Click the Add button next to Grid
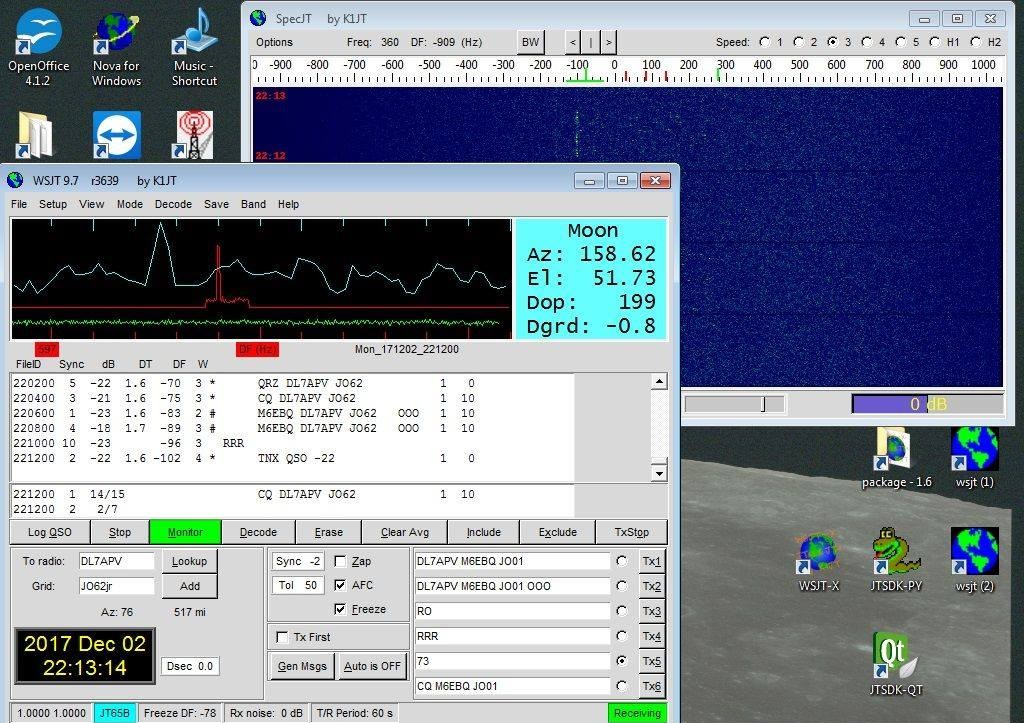This screenshot has width=1024, height=723. click(x=189, y=586)
